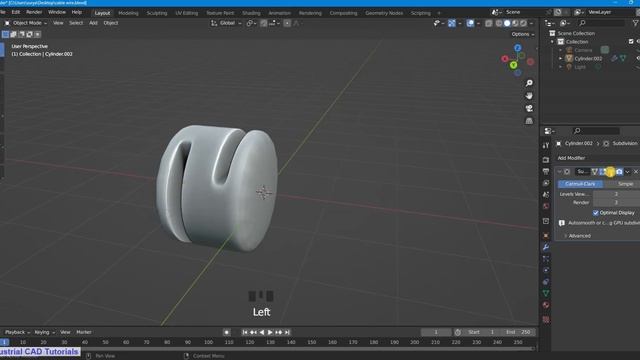This screenshot has height=360, width=640.
Task: Expand Cylinder.002 in outliner
Action: pyautogui.click(x=560, y=59)
